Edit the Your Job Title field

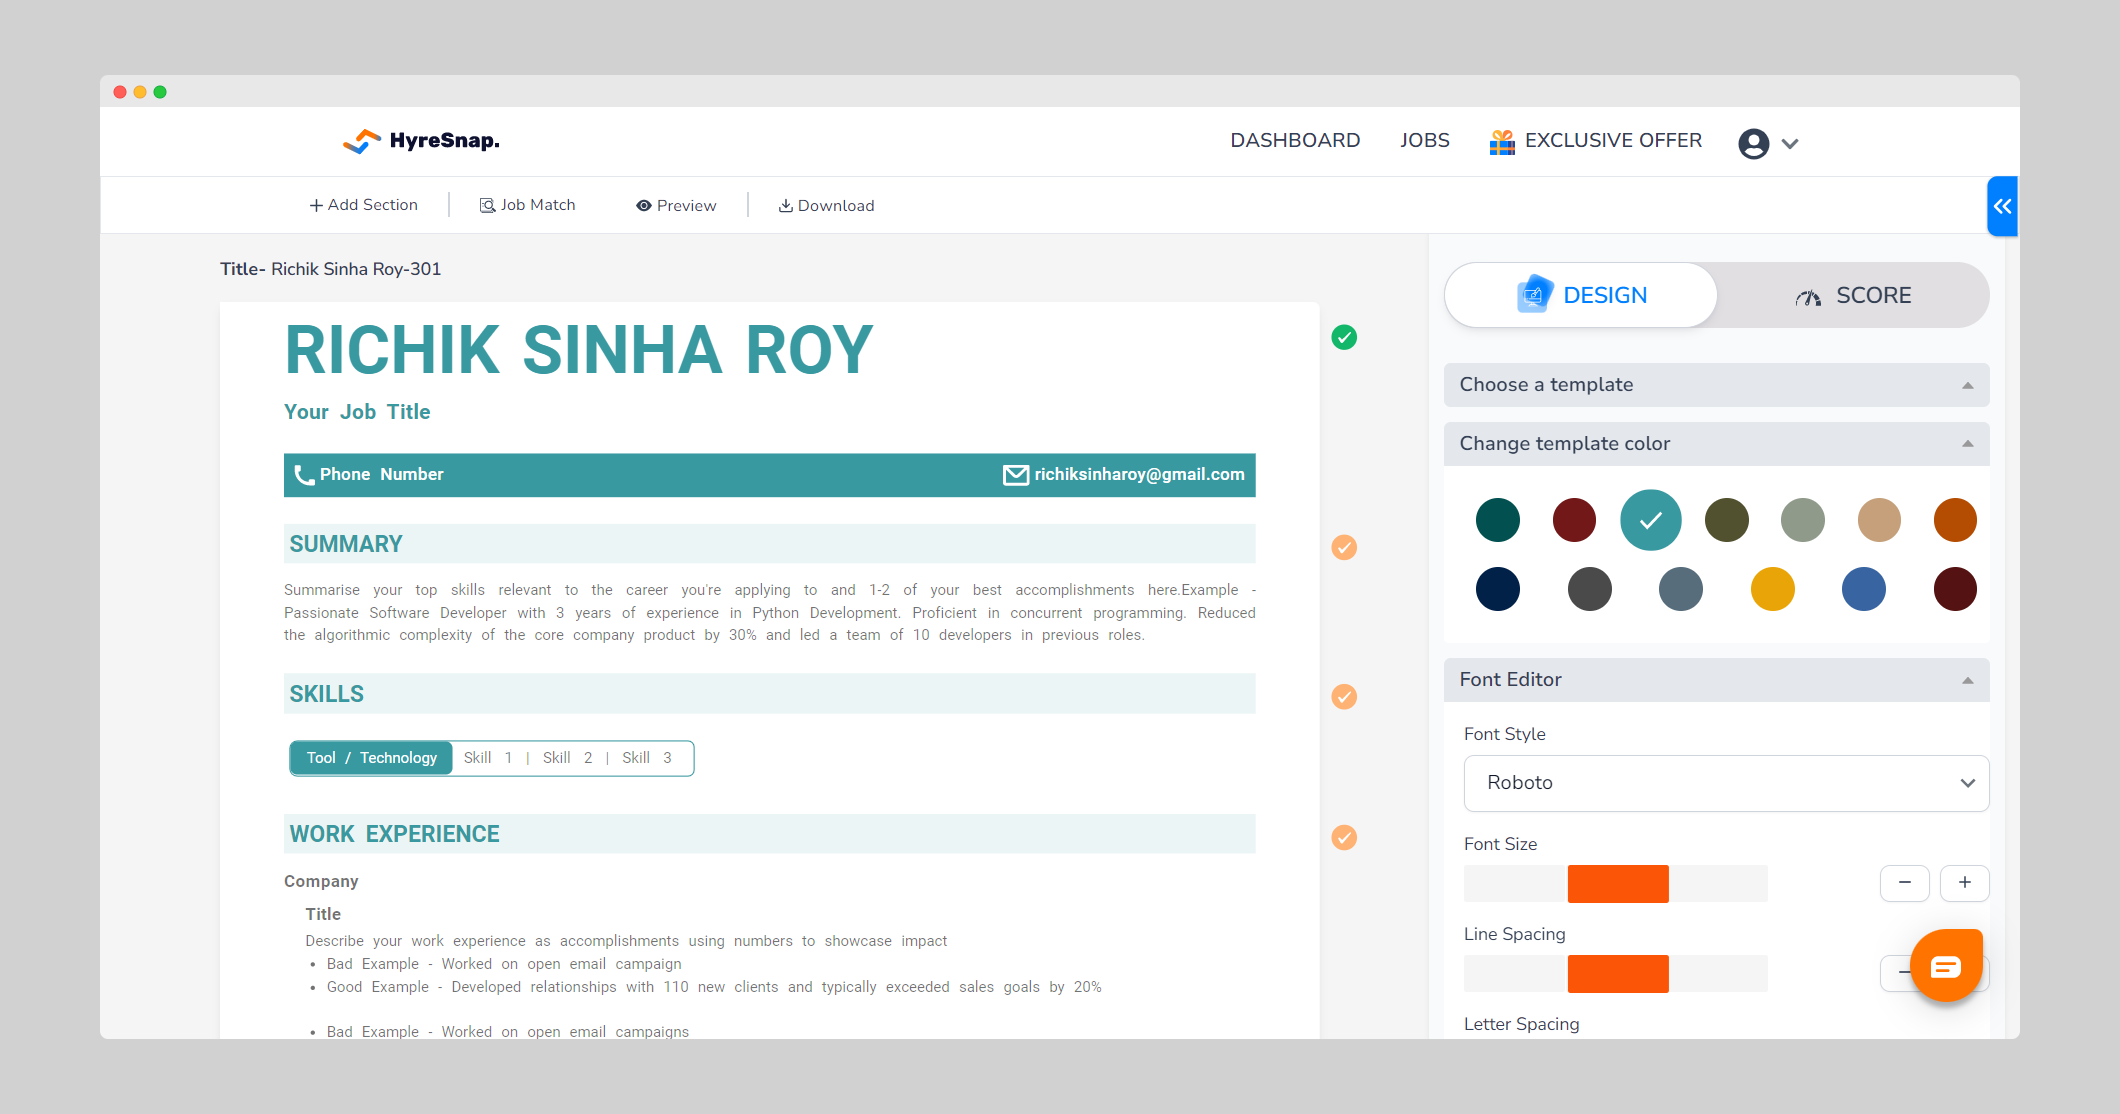point(357,412)
